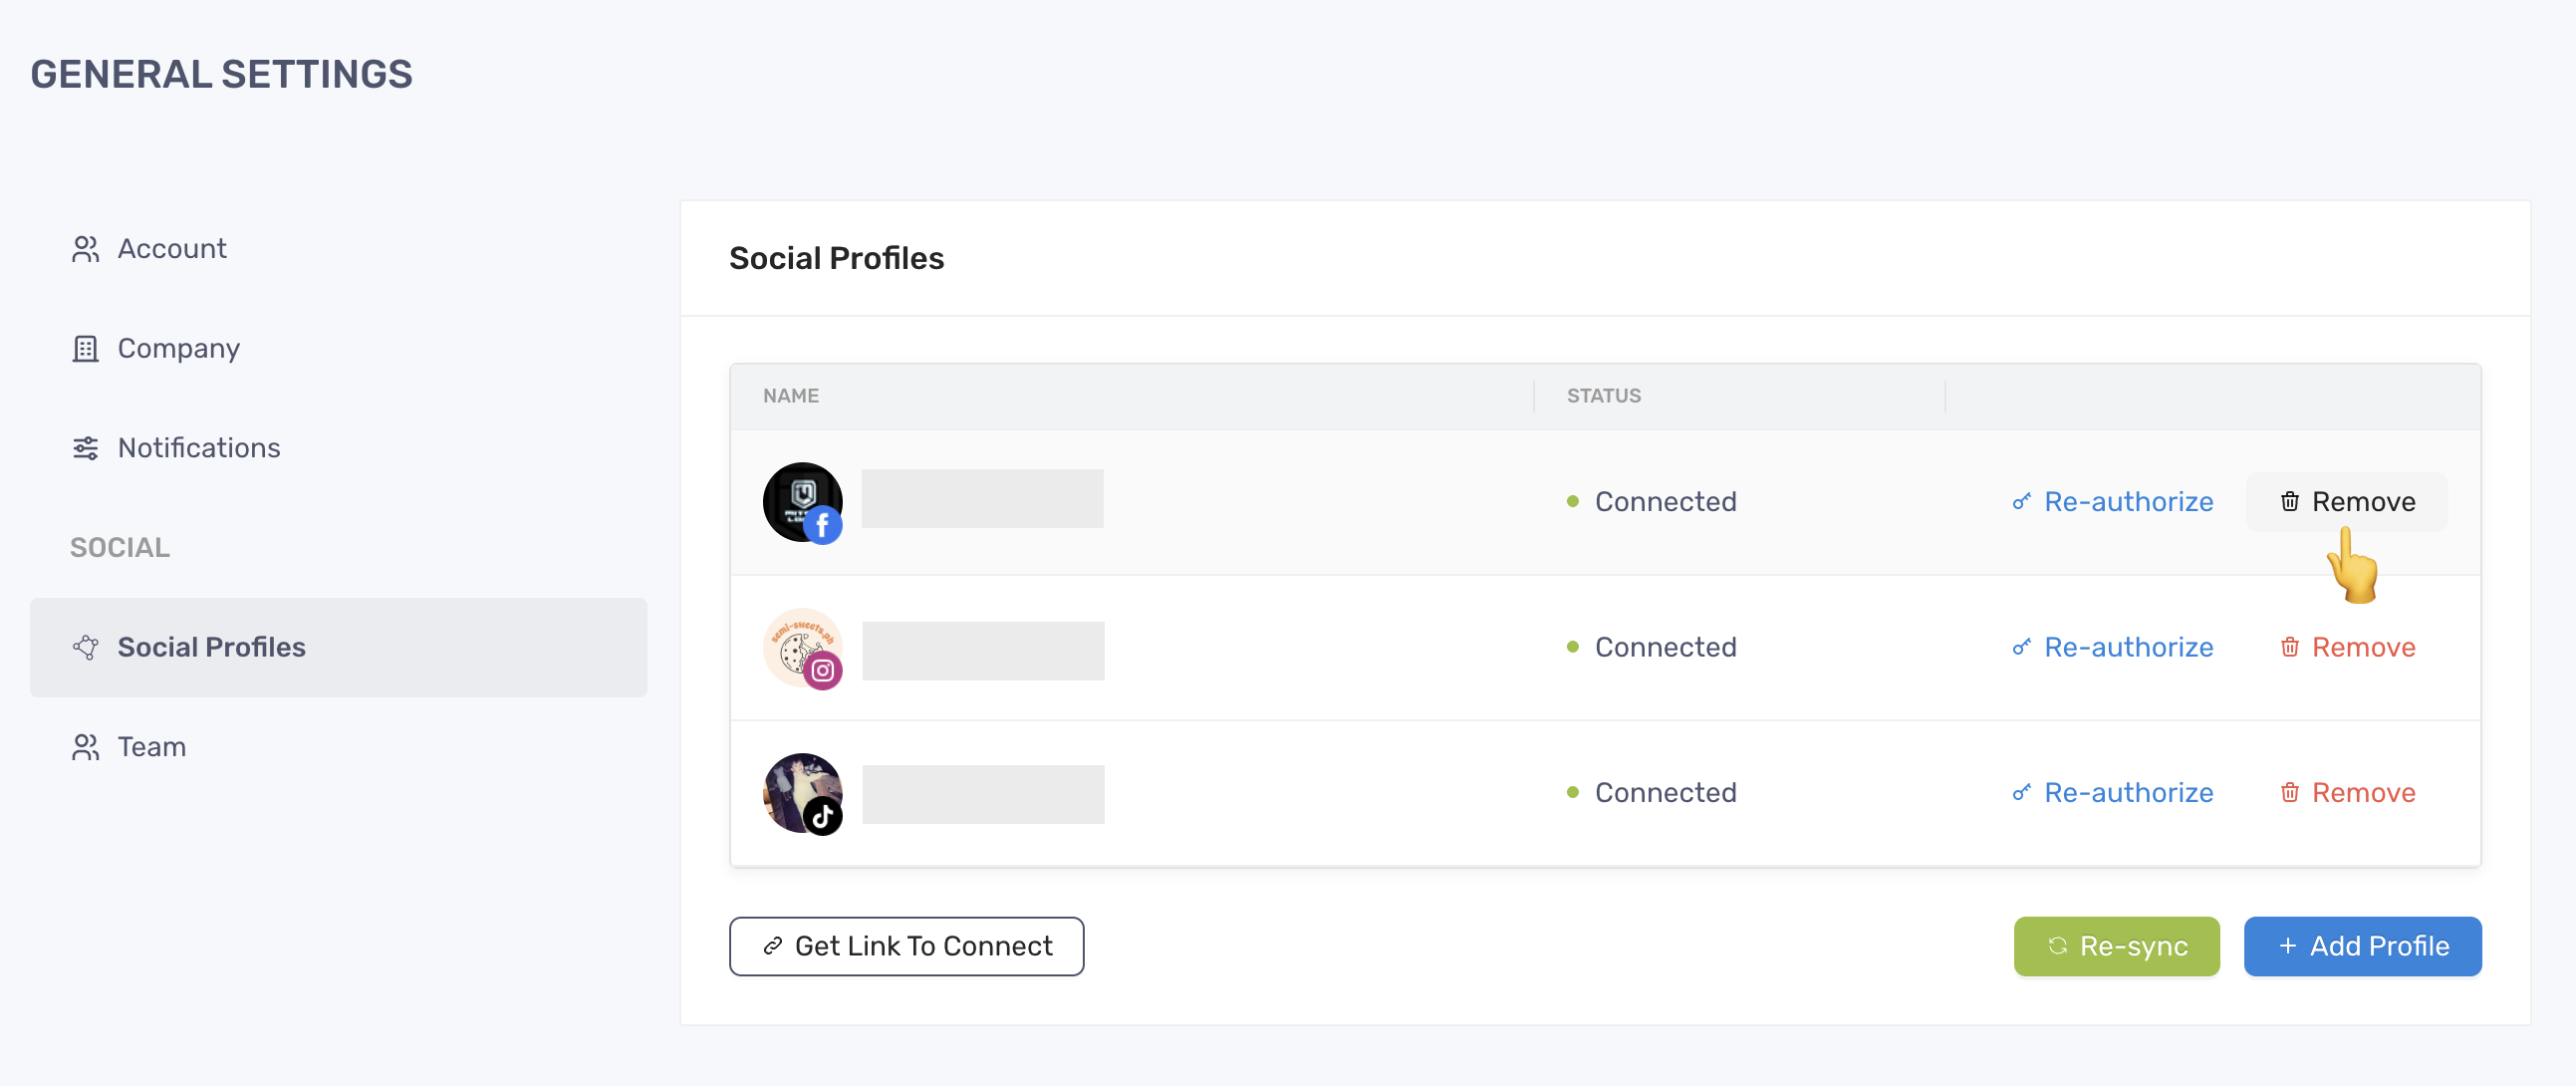Click the Team people icon
This screenshot has height=1086, width=2576.
(86, 747)
